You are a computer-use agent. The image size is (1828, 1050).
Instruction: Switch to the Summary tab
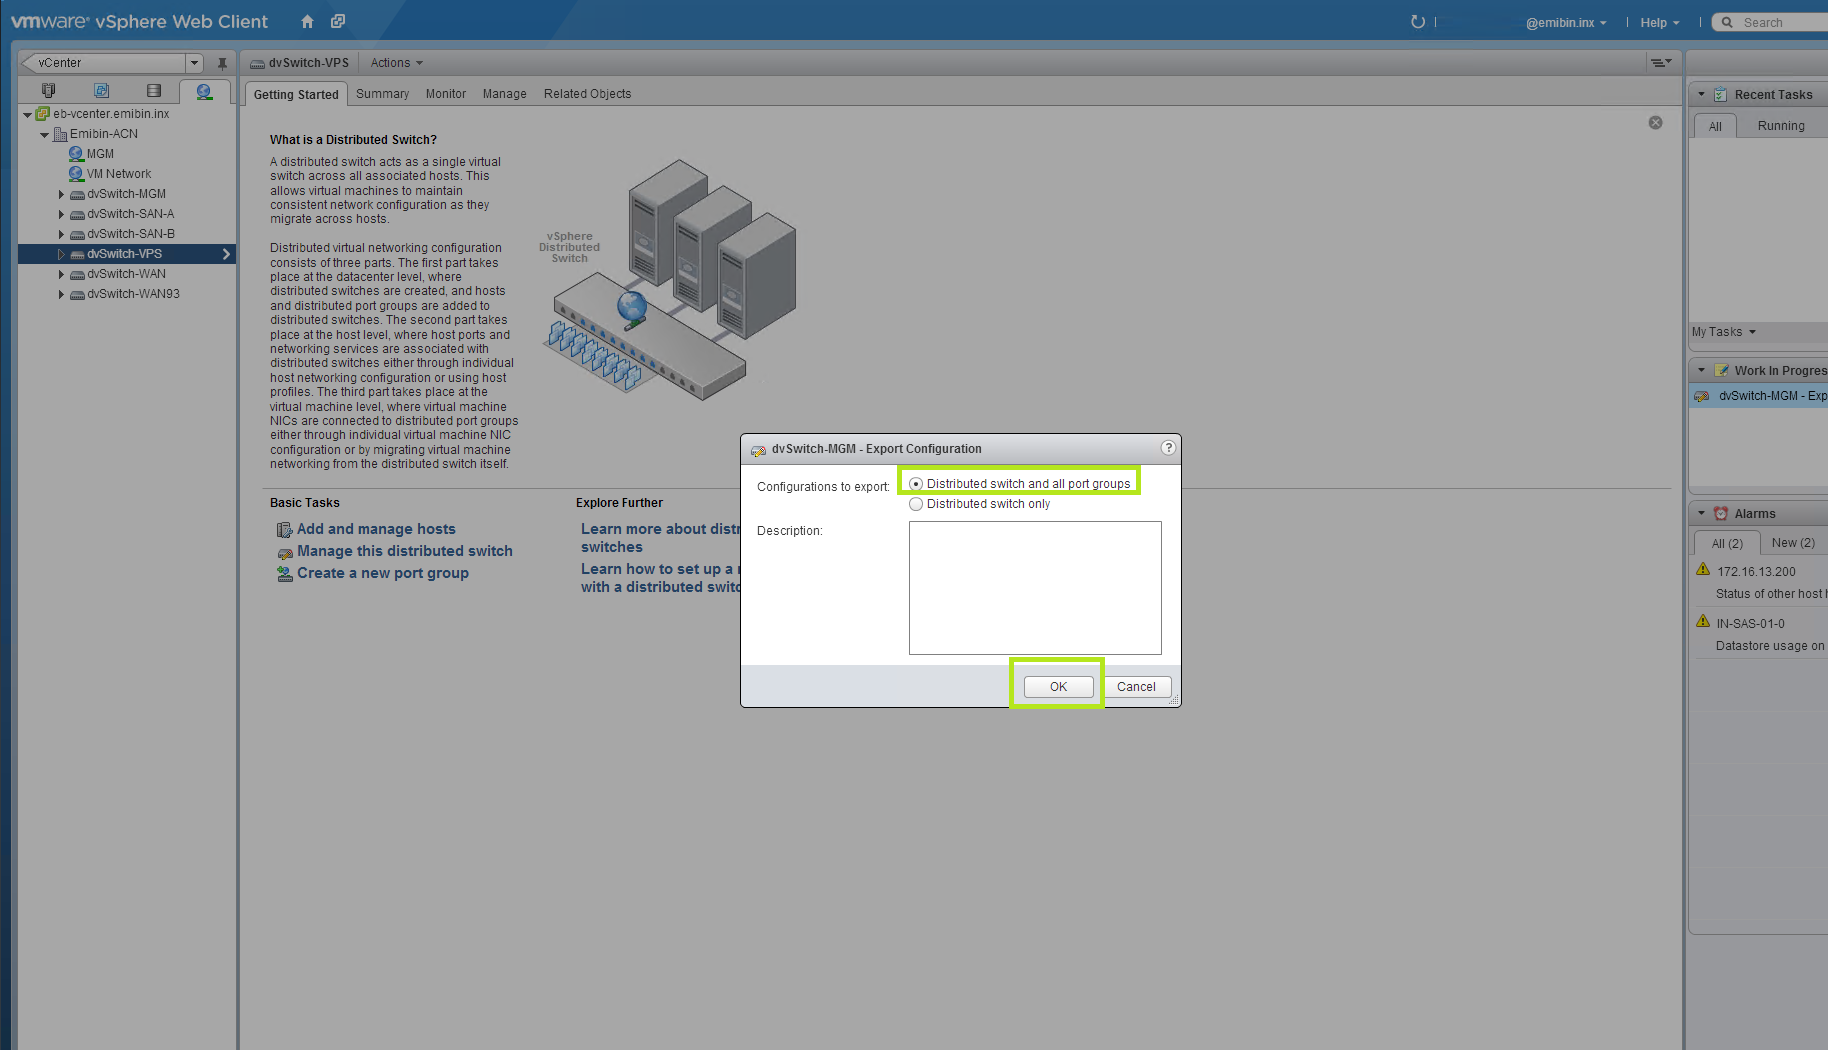(382, 94)
